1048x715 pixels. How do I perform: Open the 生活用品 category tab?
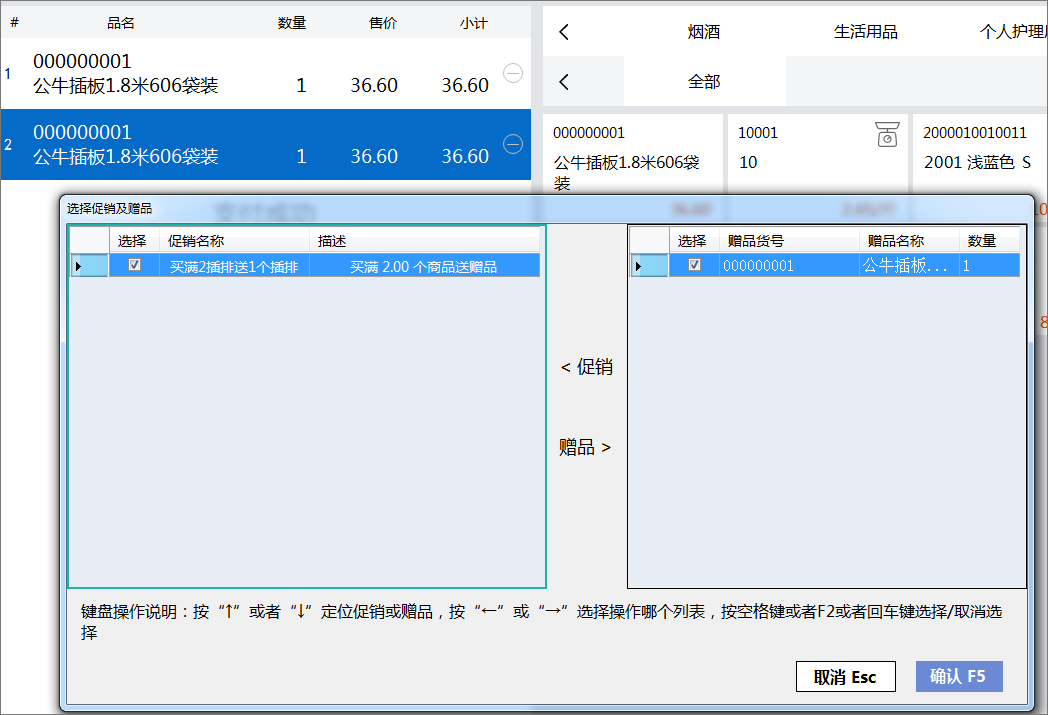866,31
